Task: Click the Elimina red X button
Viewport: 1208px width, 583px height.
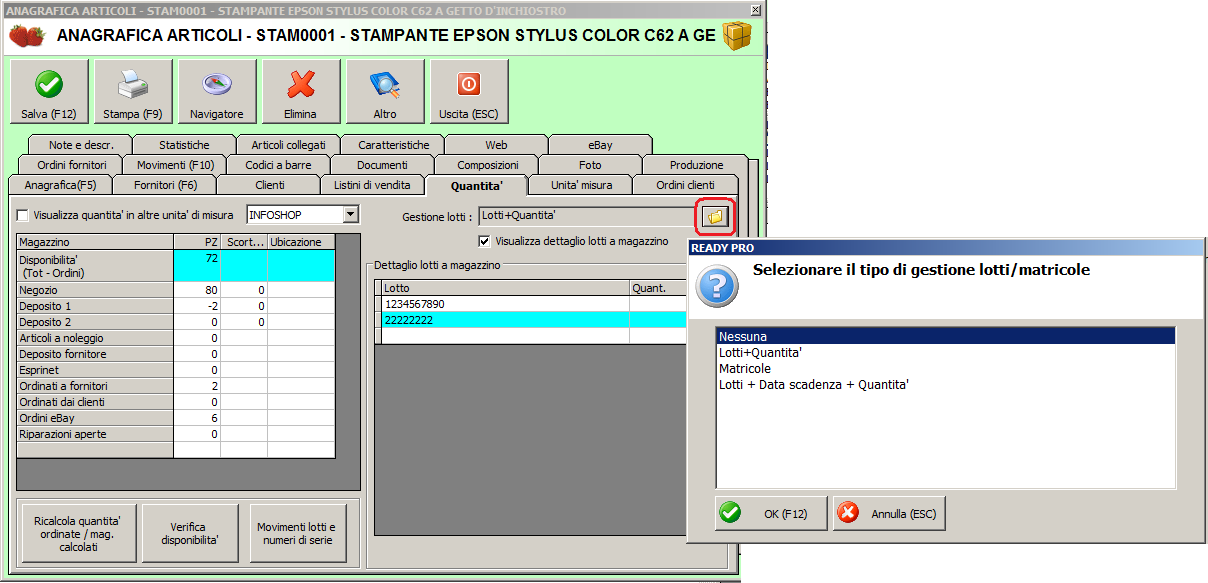Action: click(x=301, y=92)
